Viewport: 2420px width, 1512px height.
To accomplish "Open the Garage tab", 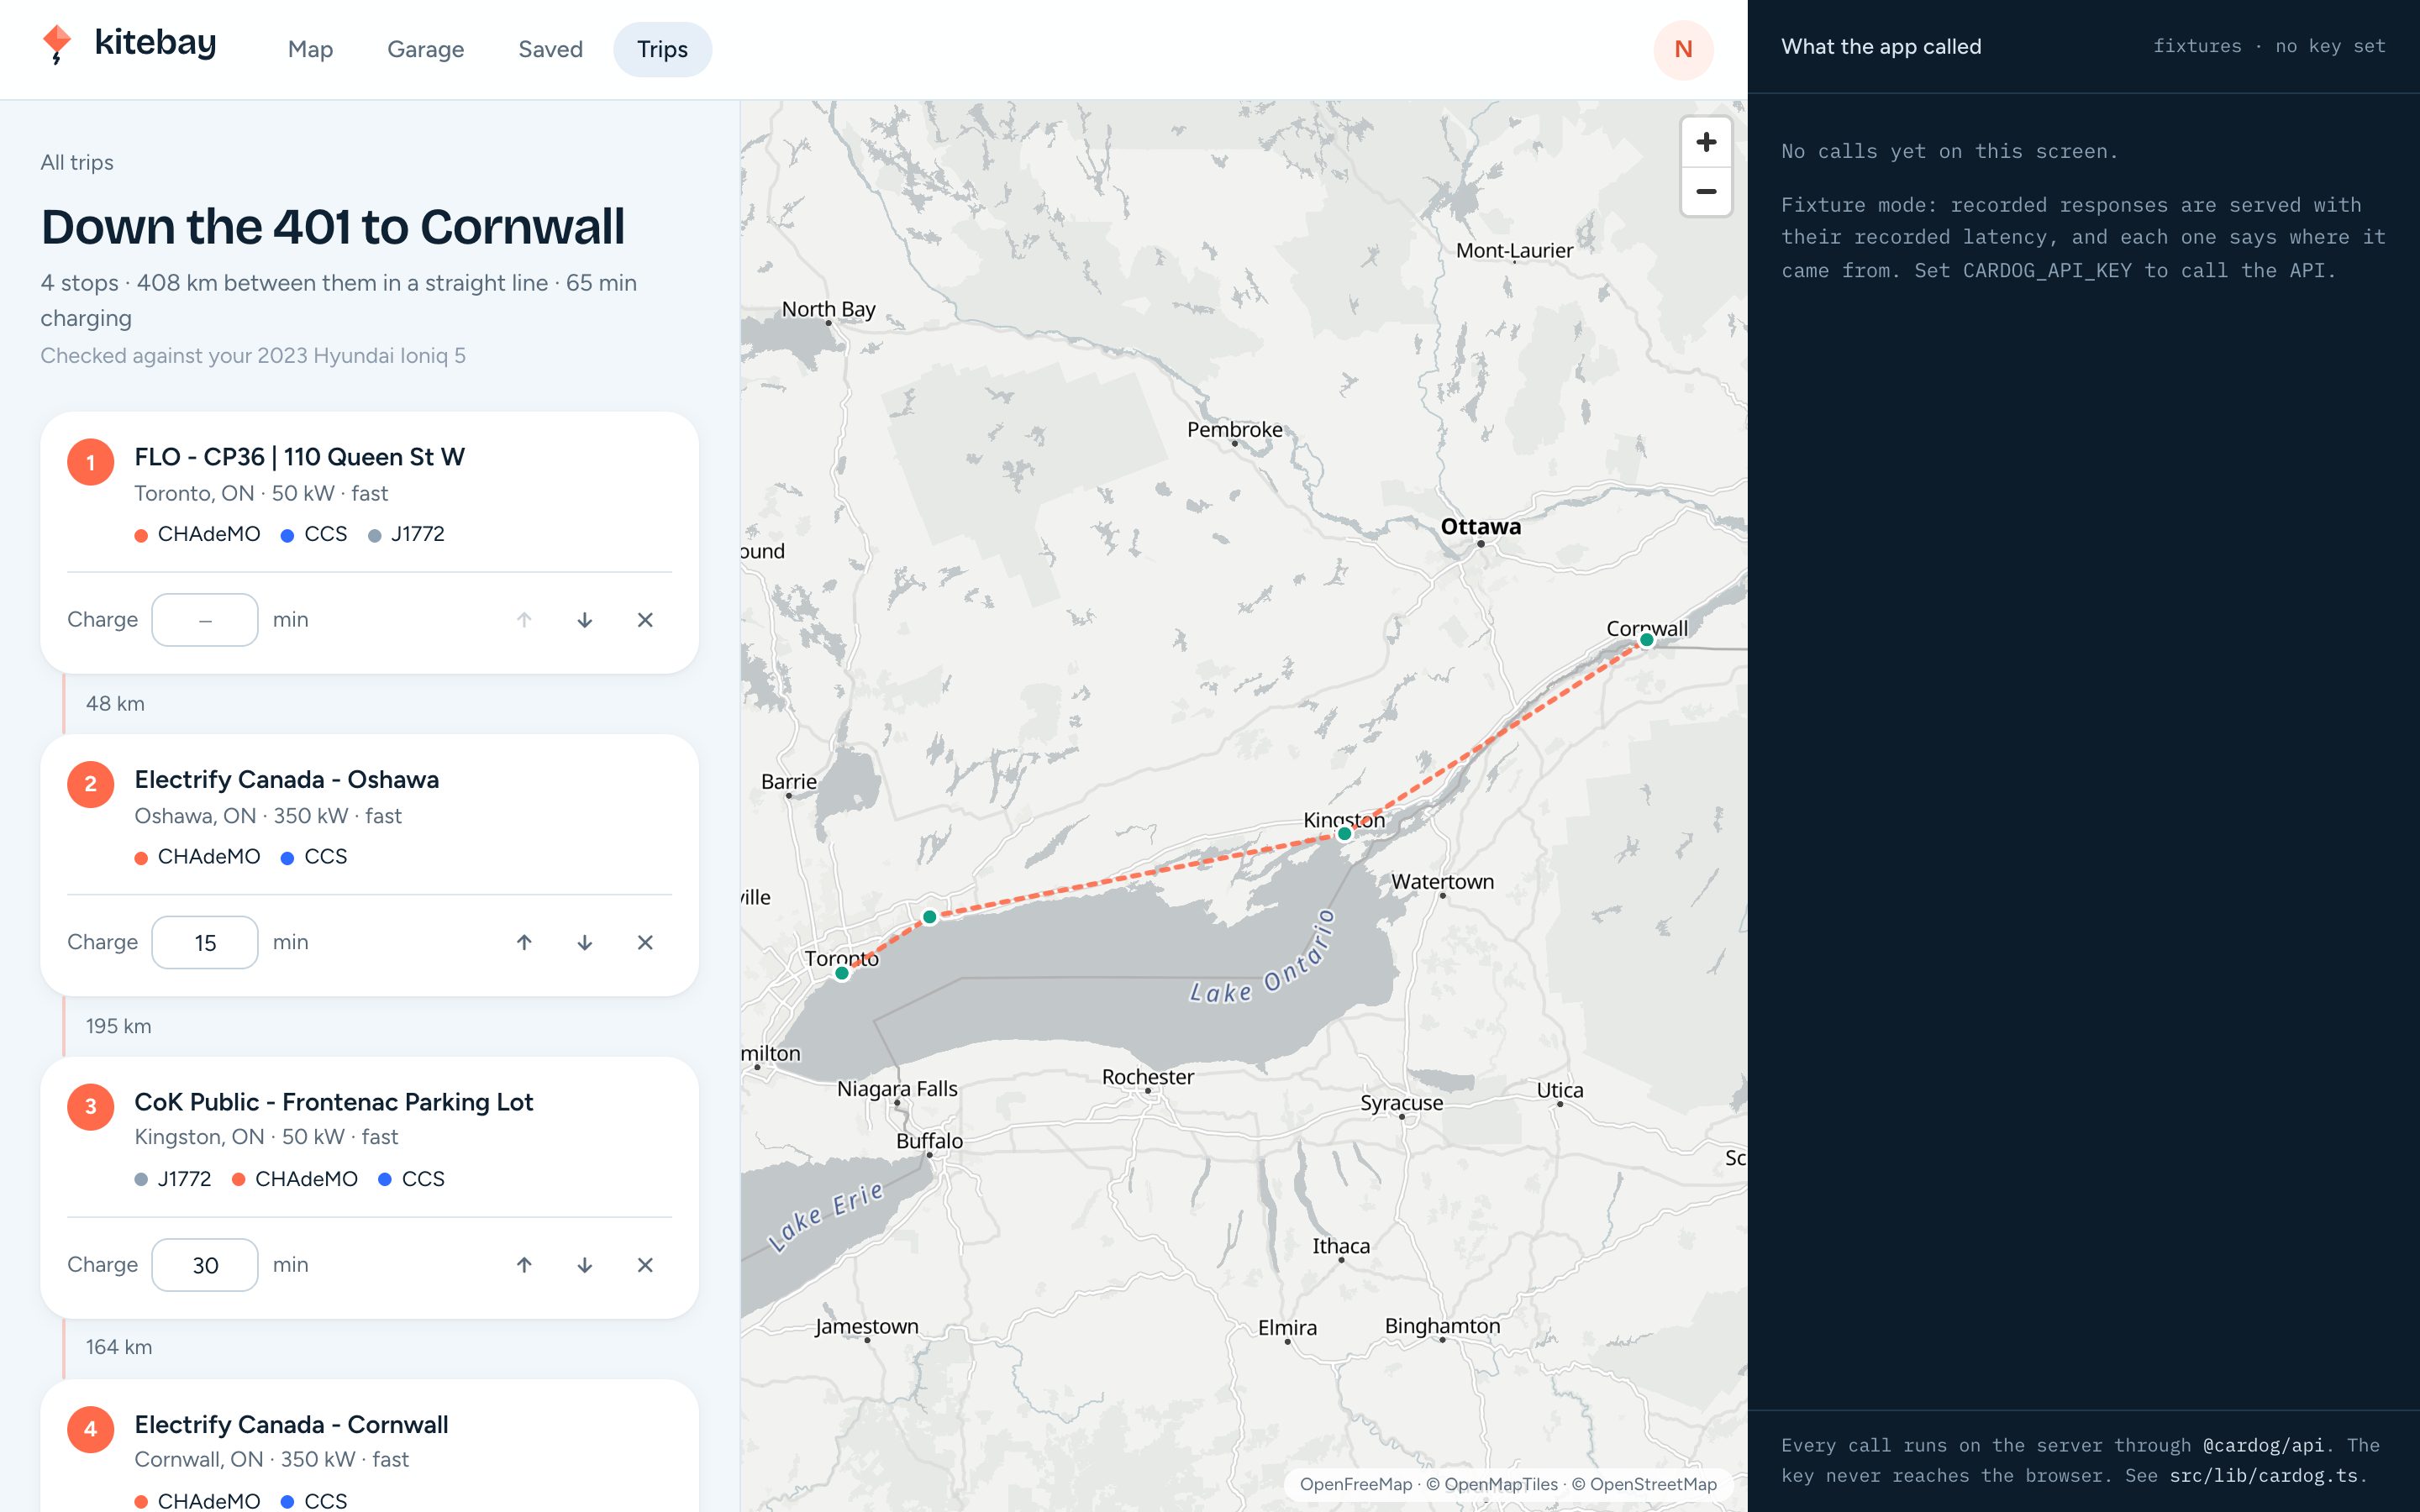I will 425,49.
